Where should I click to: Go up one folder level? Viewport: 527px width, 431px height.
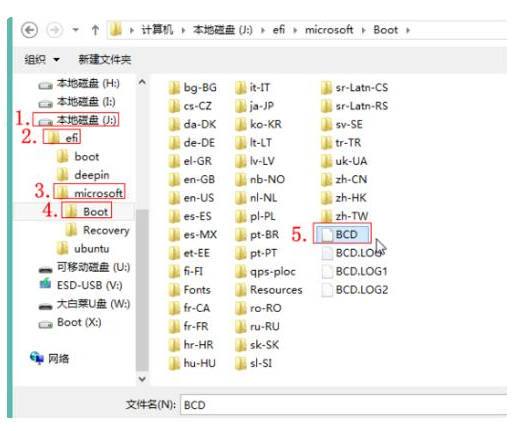coord(95,30)
